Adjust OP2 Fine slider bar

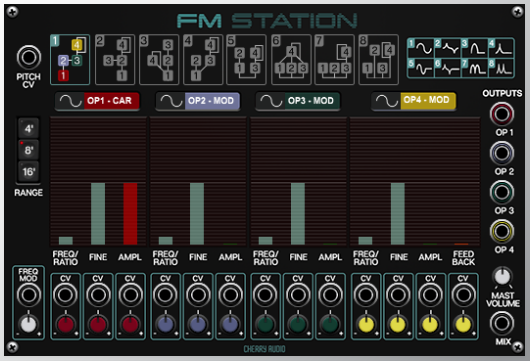pos(197,214)
